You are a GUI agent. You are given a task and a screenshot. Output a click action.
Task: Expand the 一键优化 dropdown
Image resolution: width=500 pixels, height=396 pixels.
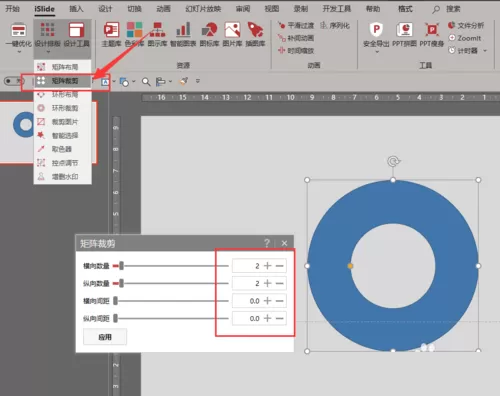coord(19,52)
